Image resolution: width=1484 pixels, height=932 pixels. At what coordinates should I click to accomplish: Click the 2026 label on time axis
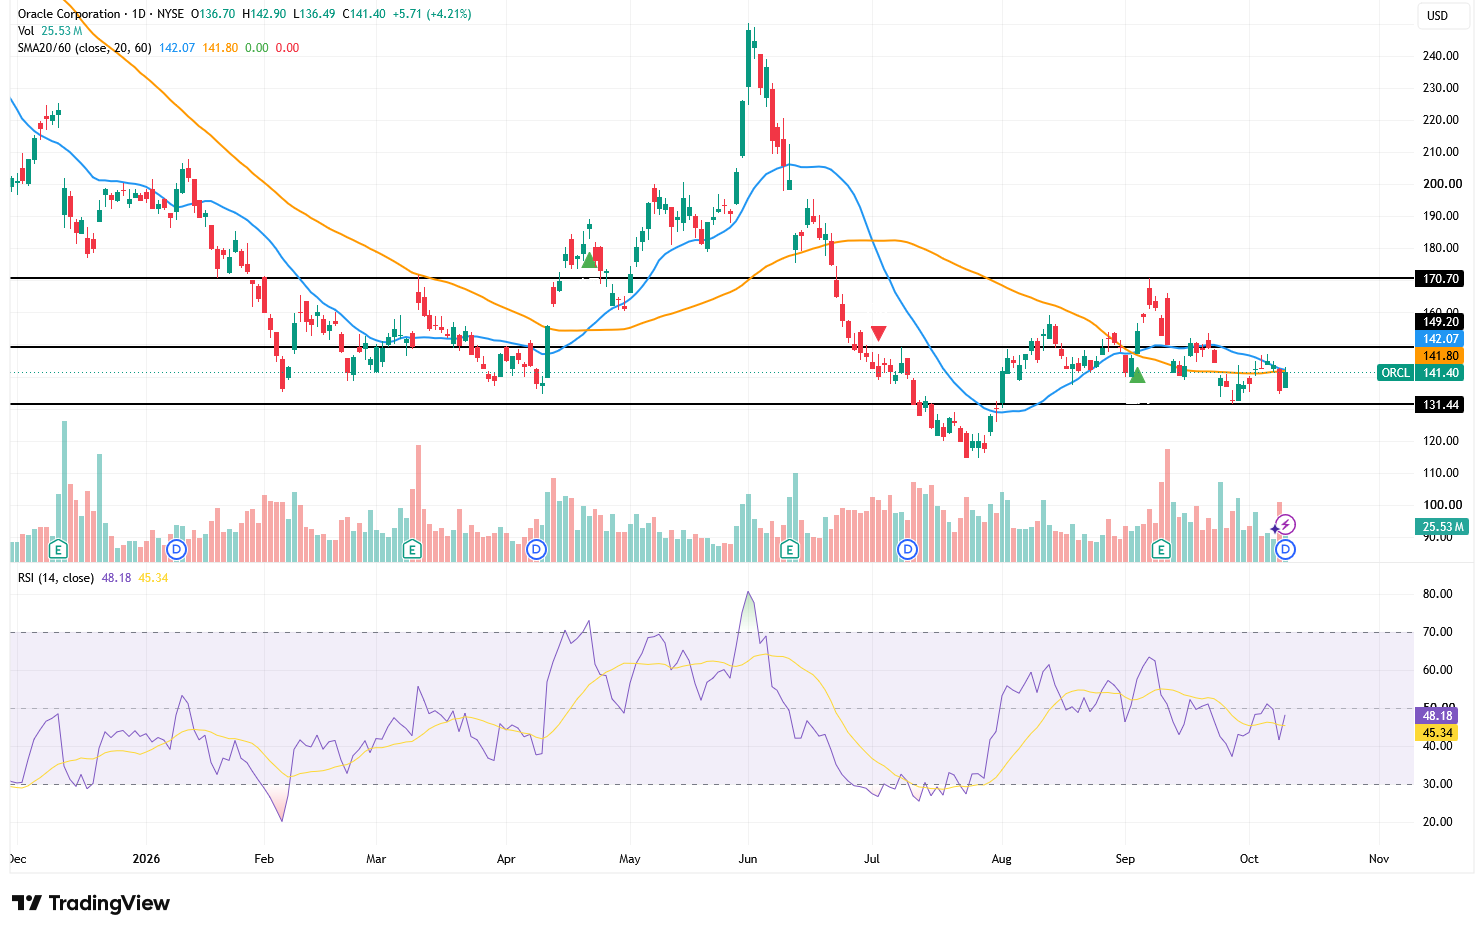(146, 858)
